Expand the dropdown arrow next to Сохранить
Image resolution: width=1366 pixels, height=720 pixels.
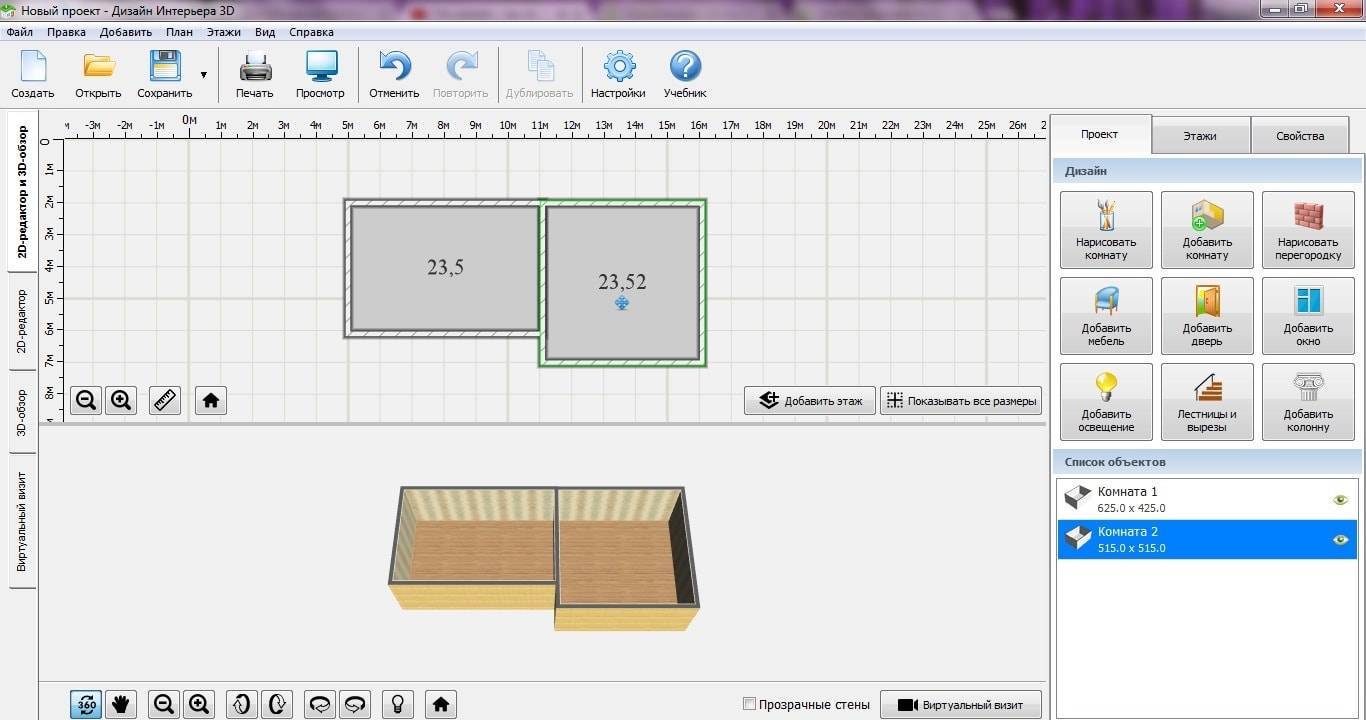tap(204, 75)
